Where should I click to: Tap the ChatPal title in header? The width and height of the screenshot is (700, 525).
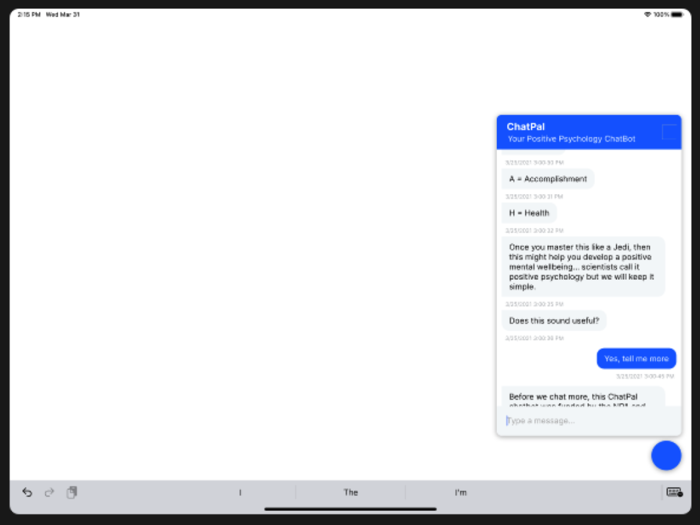525,127
